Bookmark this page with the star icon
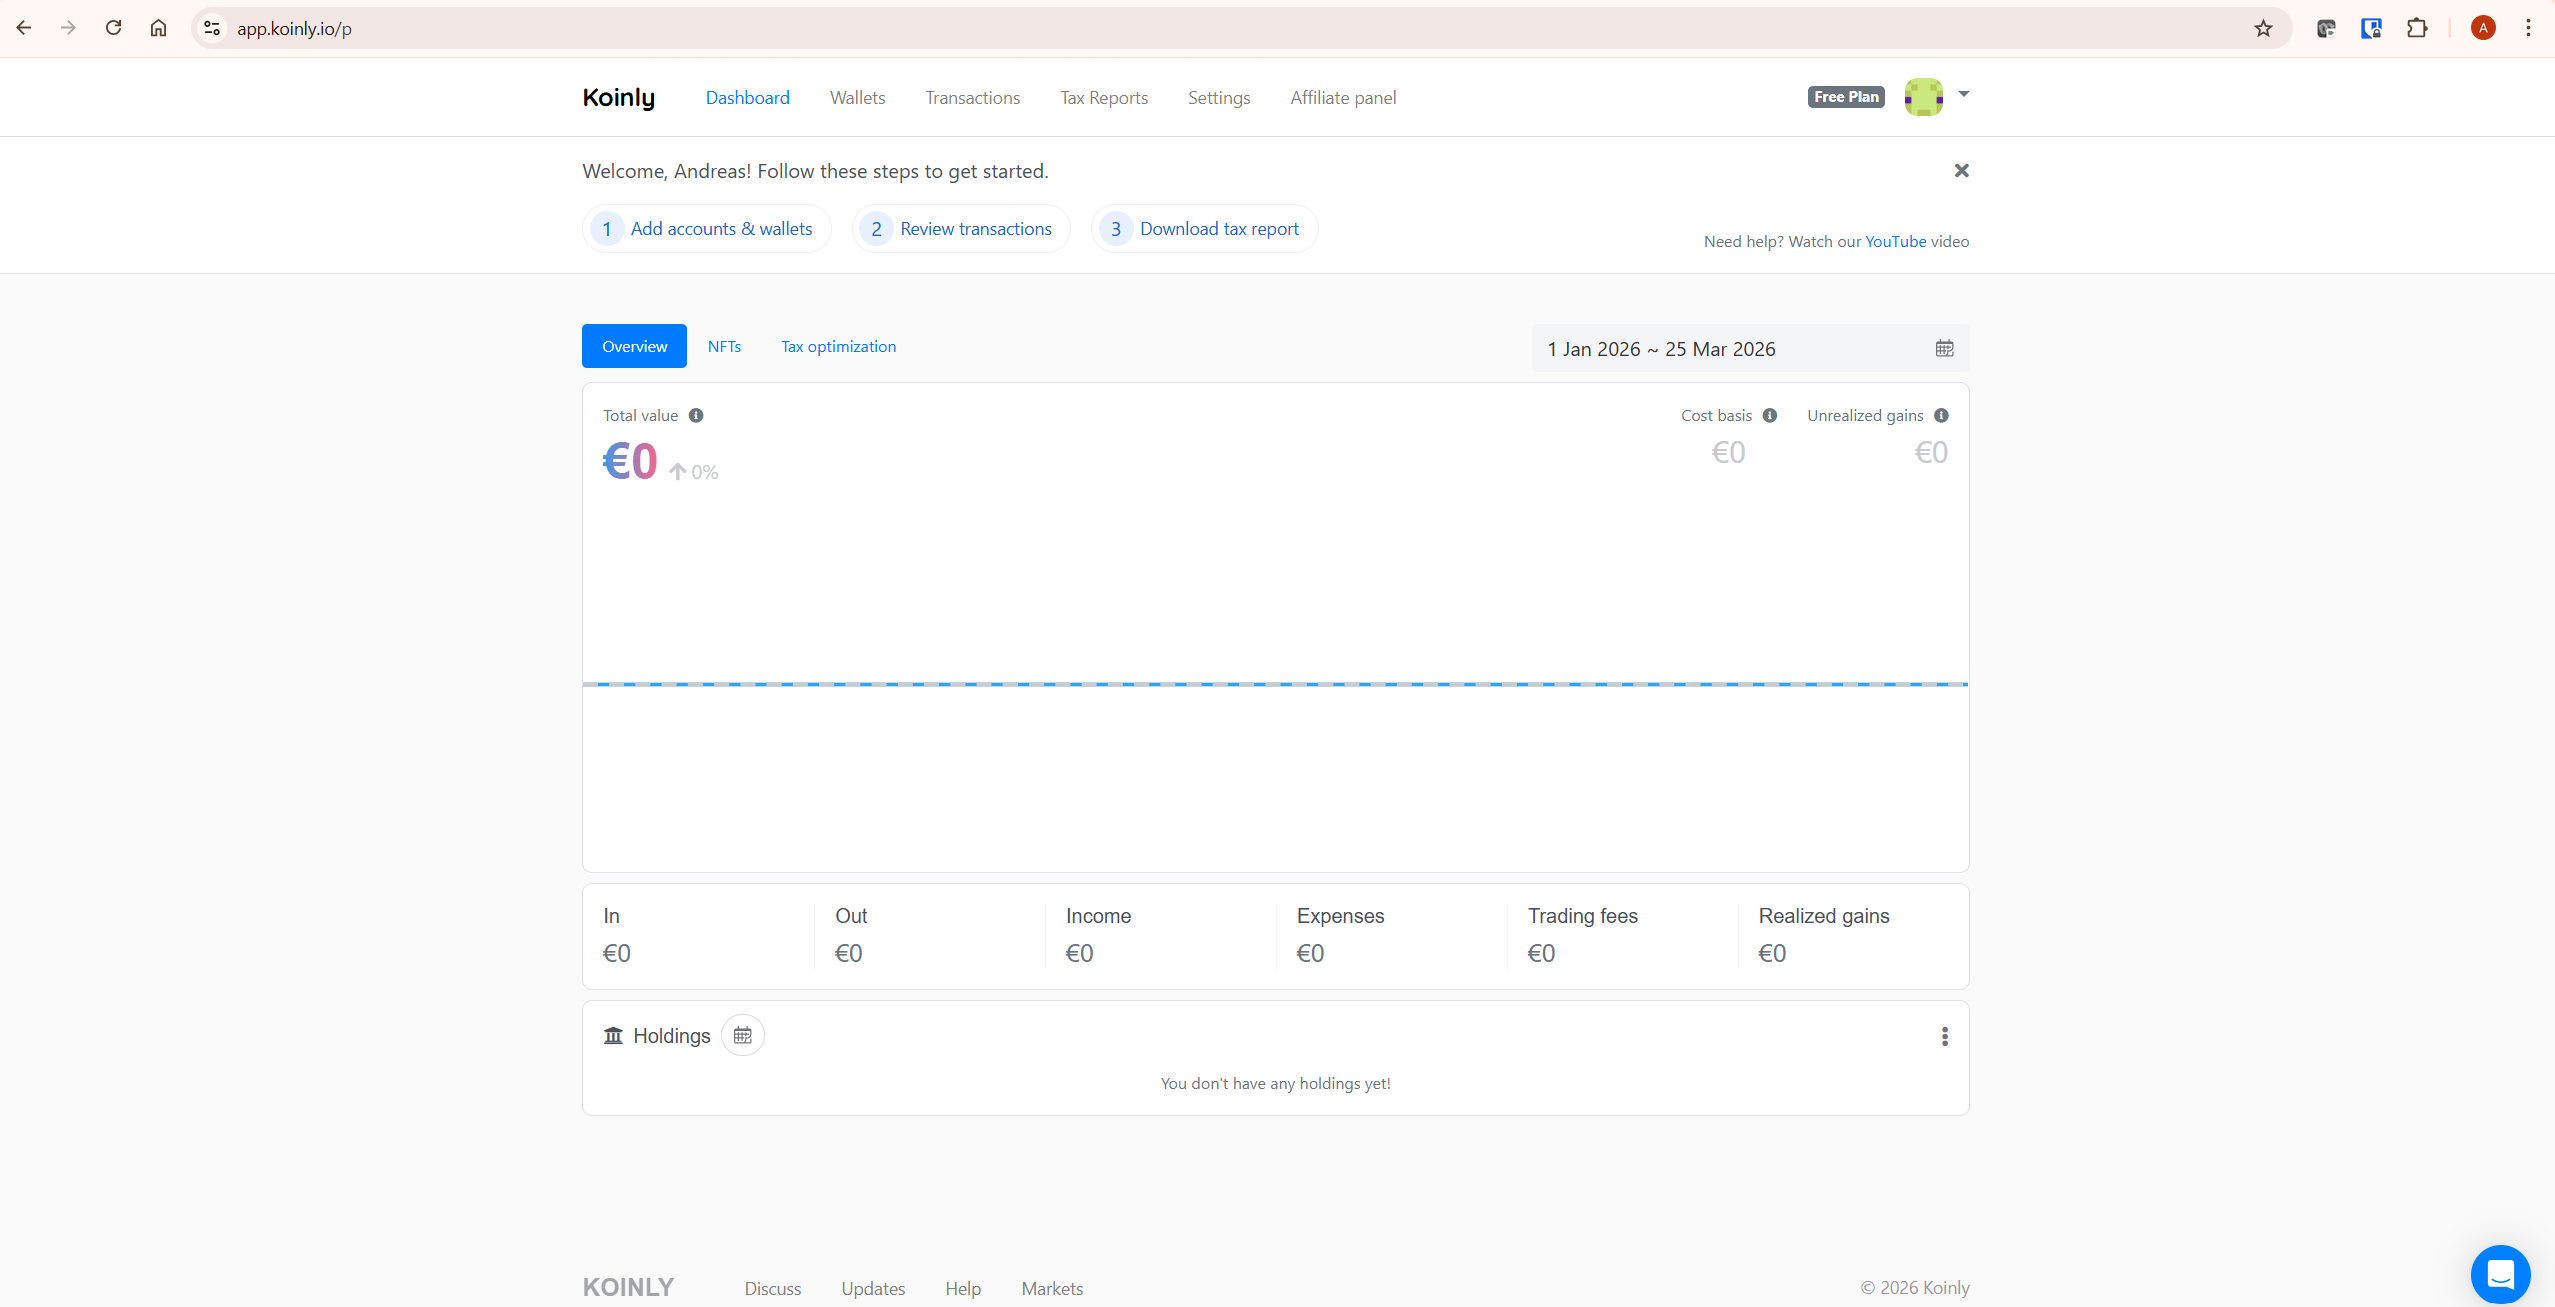The height and width of the screenshot is (1307, 2555). pos(2263,27)
